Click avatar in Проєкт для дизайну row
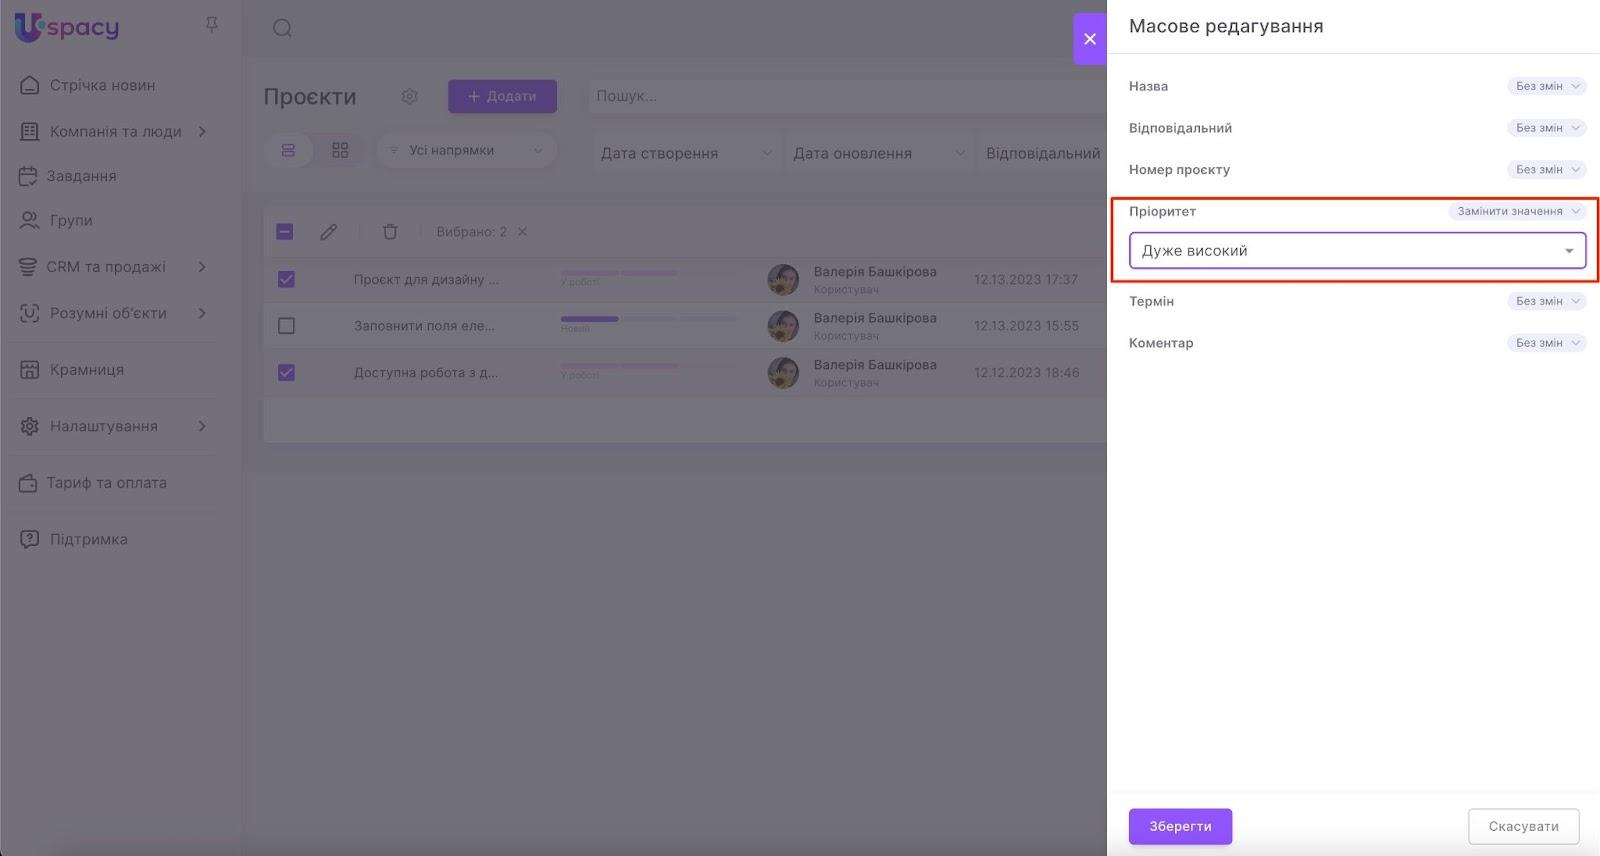The image size is (1600, 856). pyautogui.click(x=783, y=280)
